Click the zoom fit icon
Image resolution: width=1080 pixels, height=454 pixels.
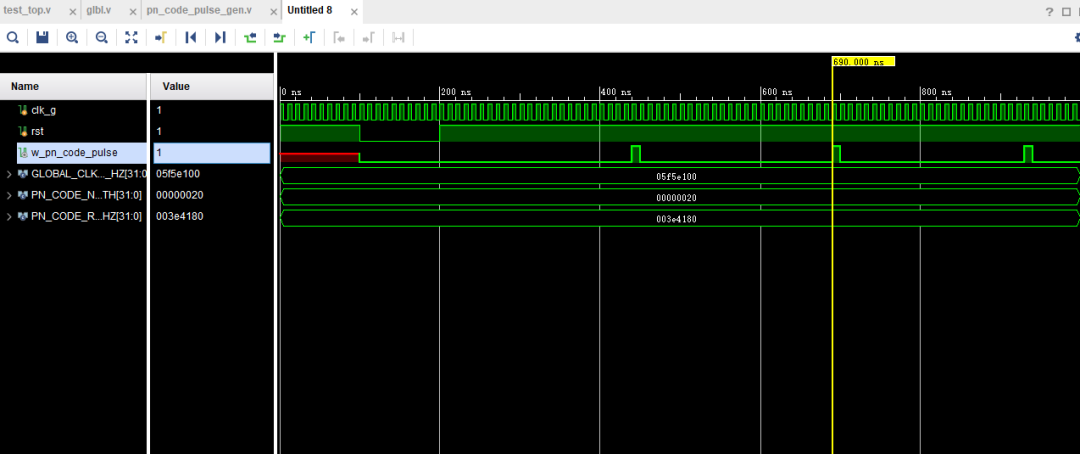[x=131, y=37]
